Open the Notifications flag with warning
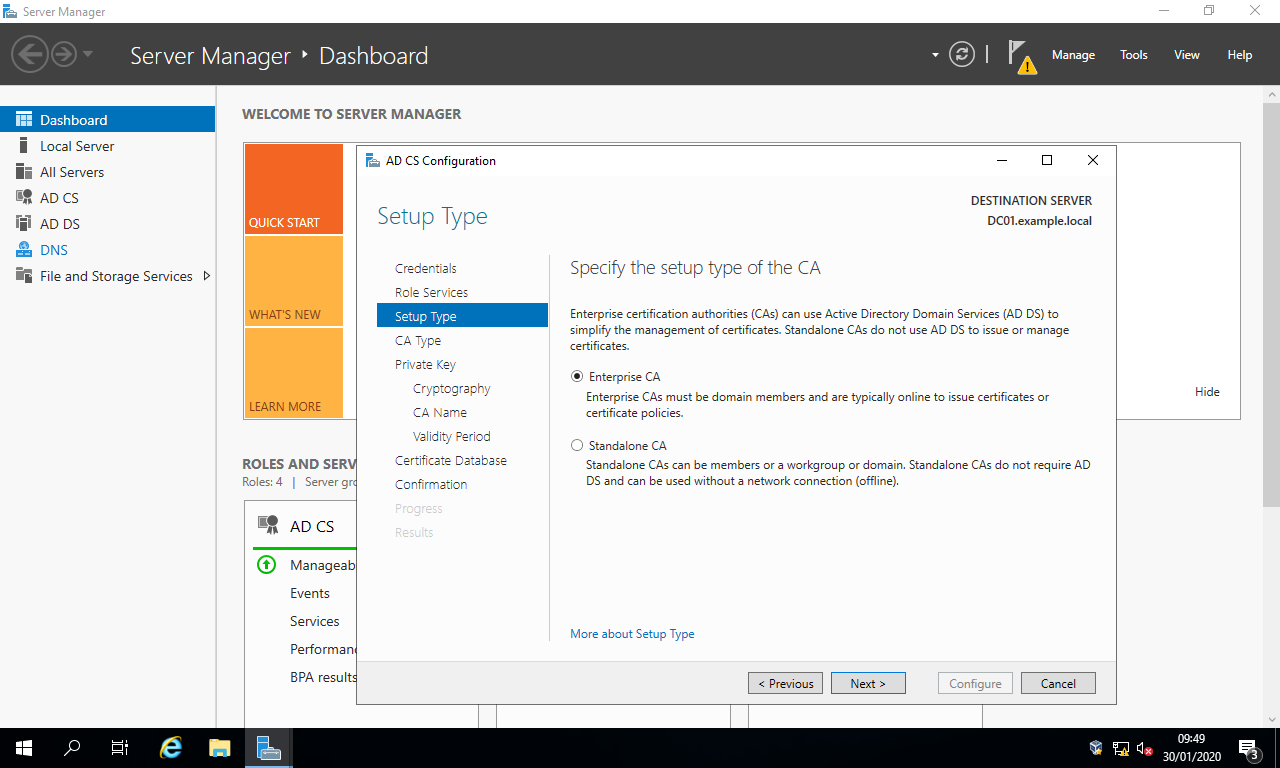The width and height of the screenshot is (1280, 768). pos(1020,56)
